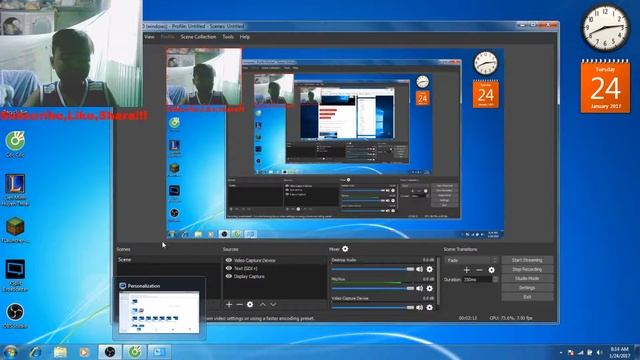The width and height of the screenshot is (640, 360).
Task: Open source properties gear in Sources panel
Action: click(x=250, y=304)
